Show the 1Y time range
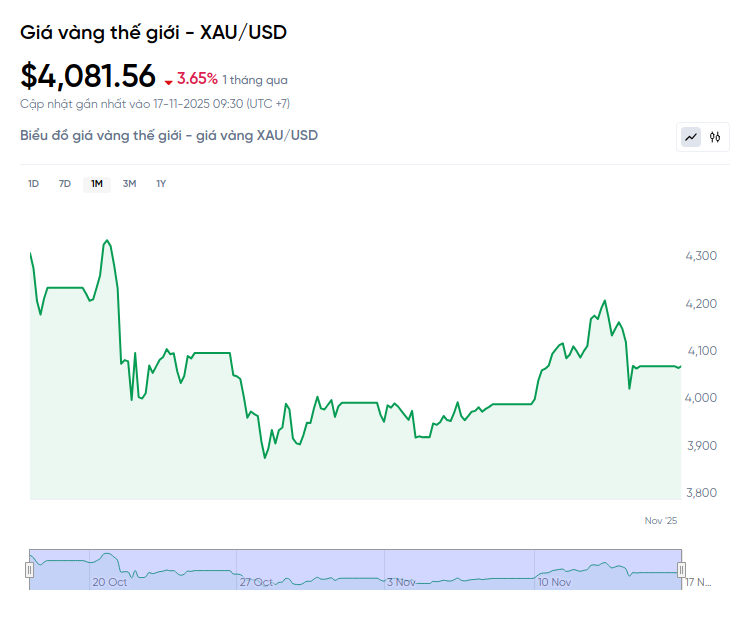Viewport: 750px width, 634px height. tap(161, 183)
